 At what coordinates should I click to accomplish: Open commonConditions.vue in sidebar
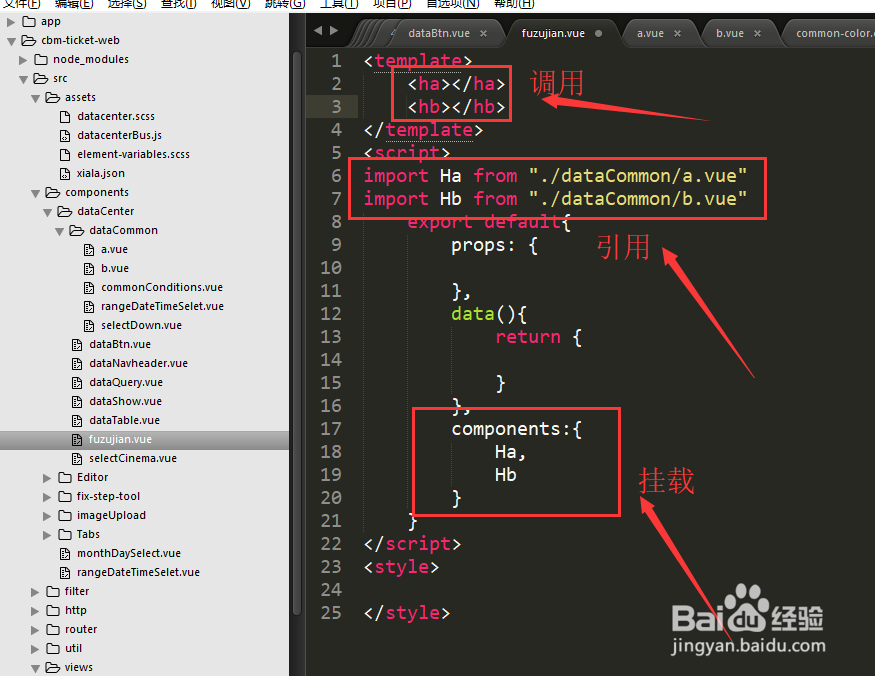point(162,287)
